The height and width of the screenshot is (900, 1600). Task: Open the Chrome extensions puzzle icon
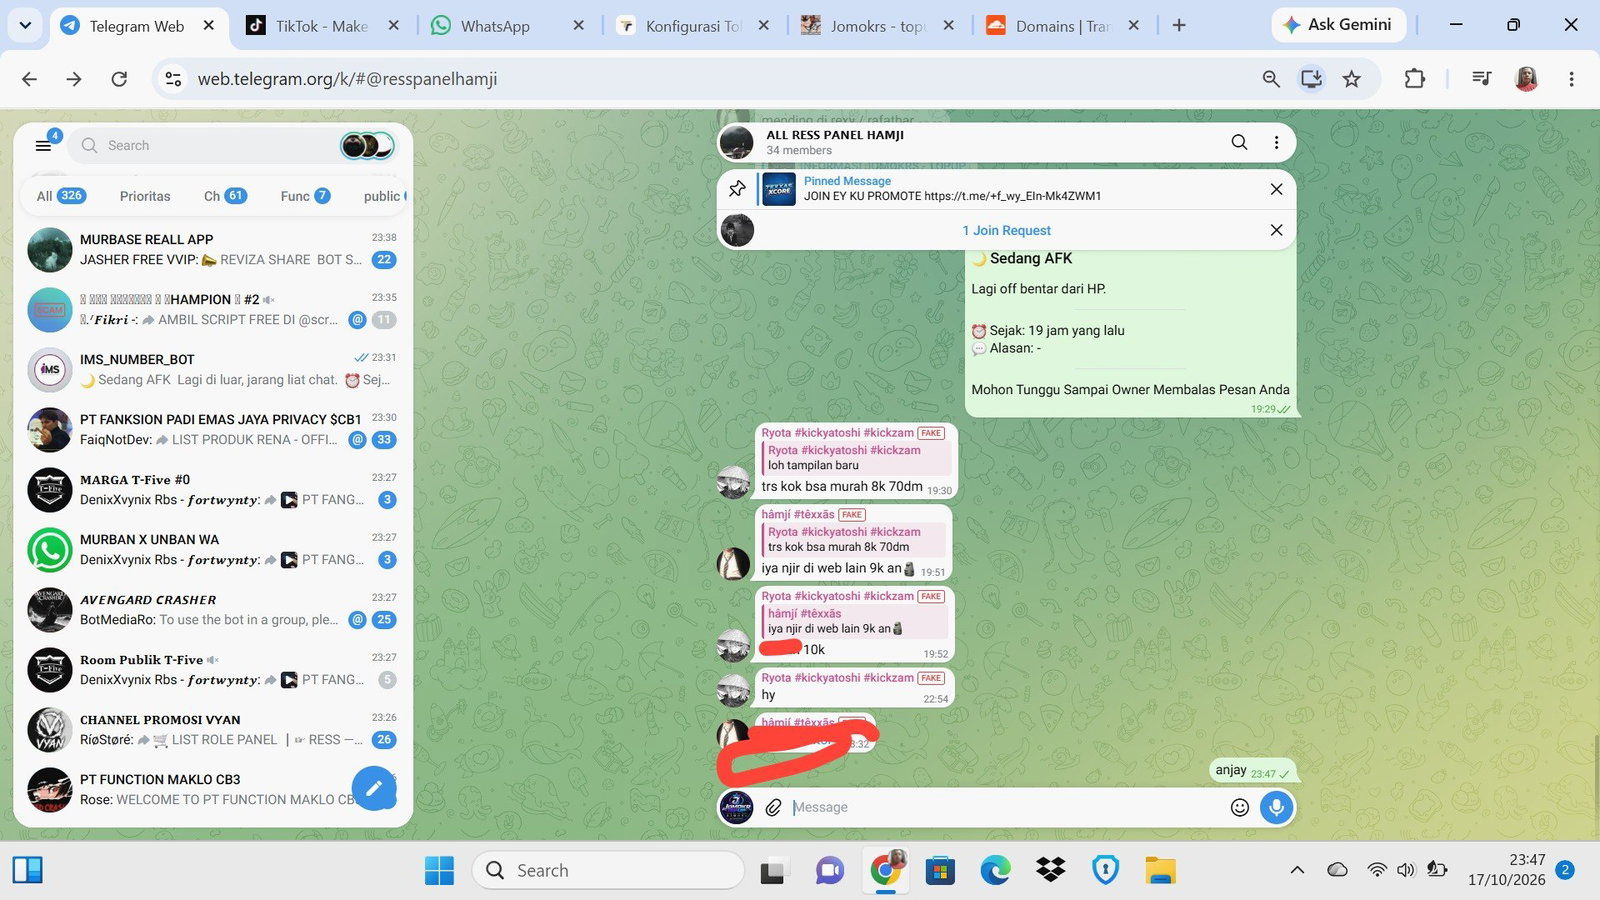(x=1414, y=79)
